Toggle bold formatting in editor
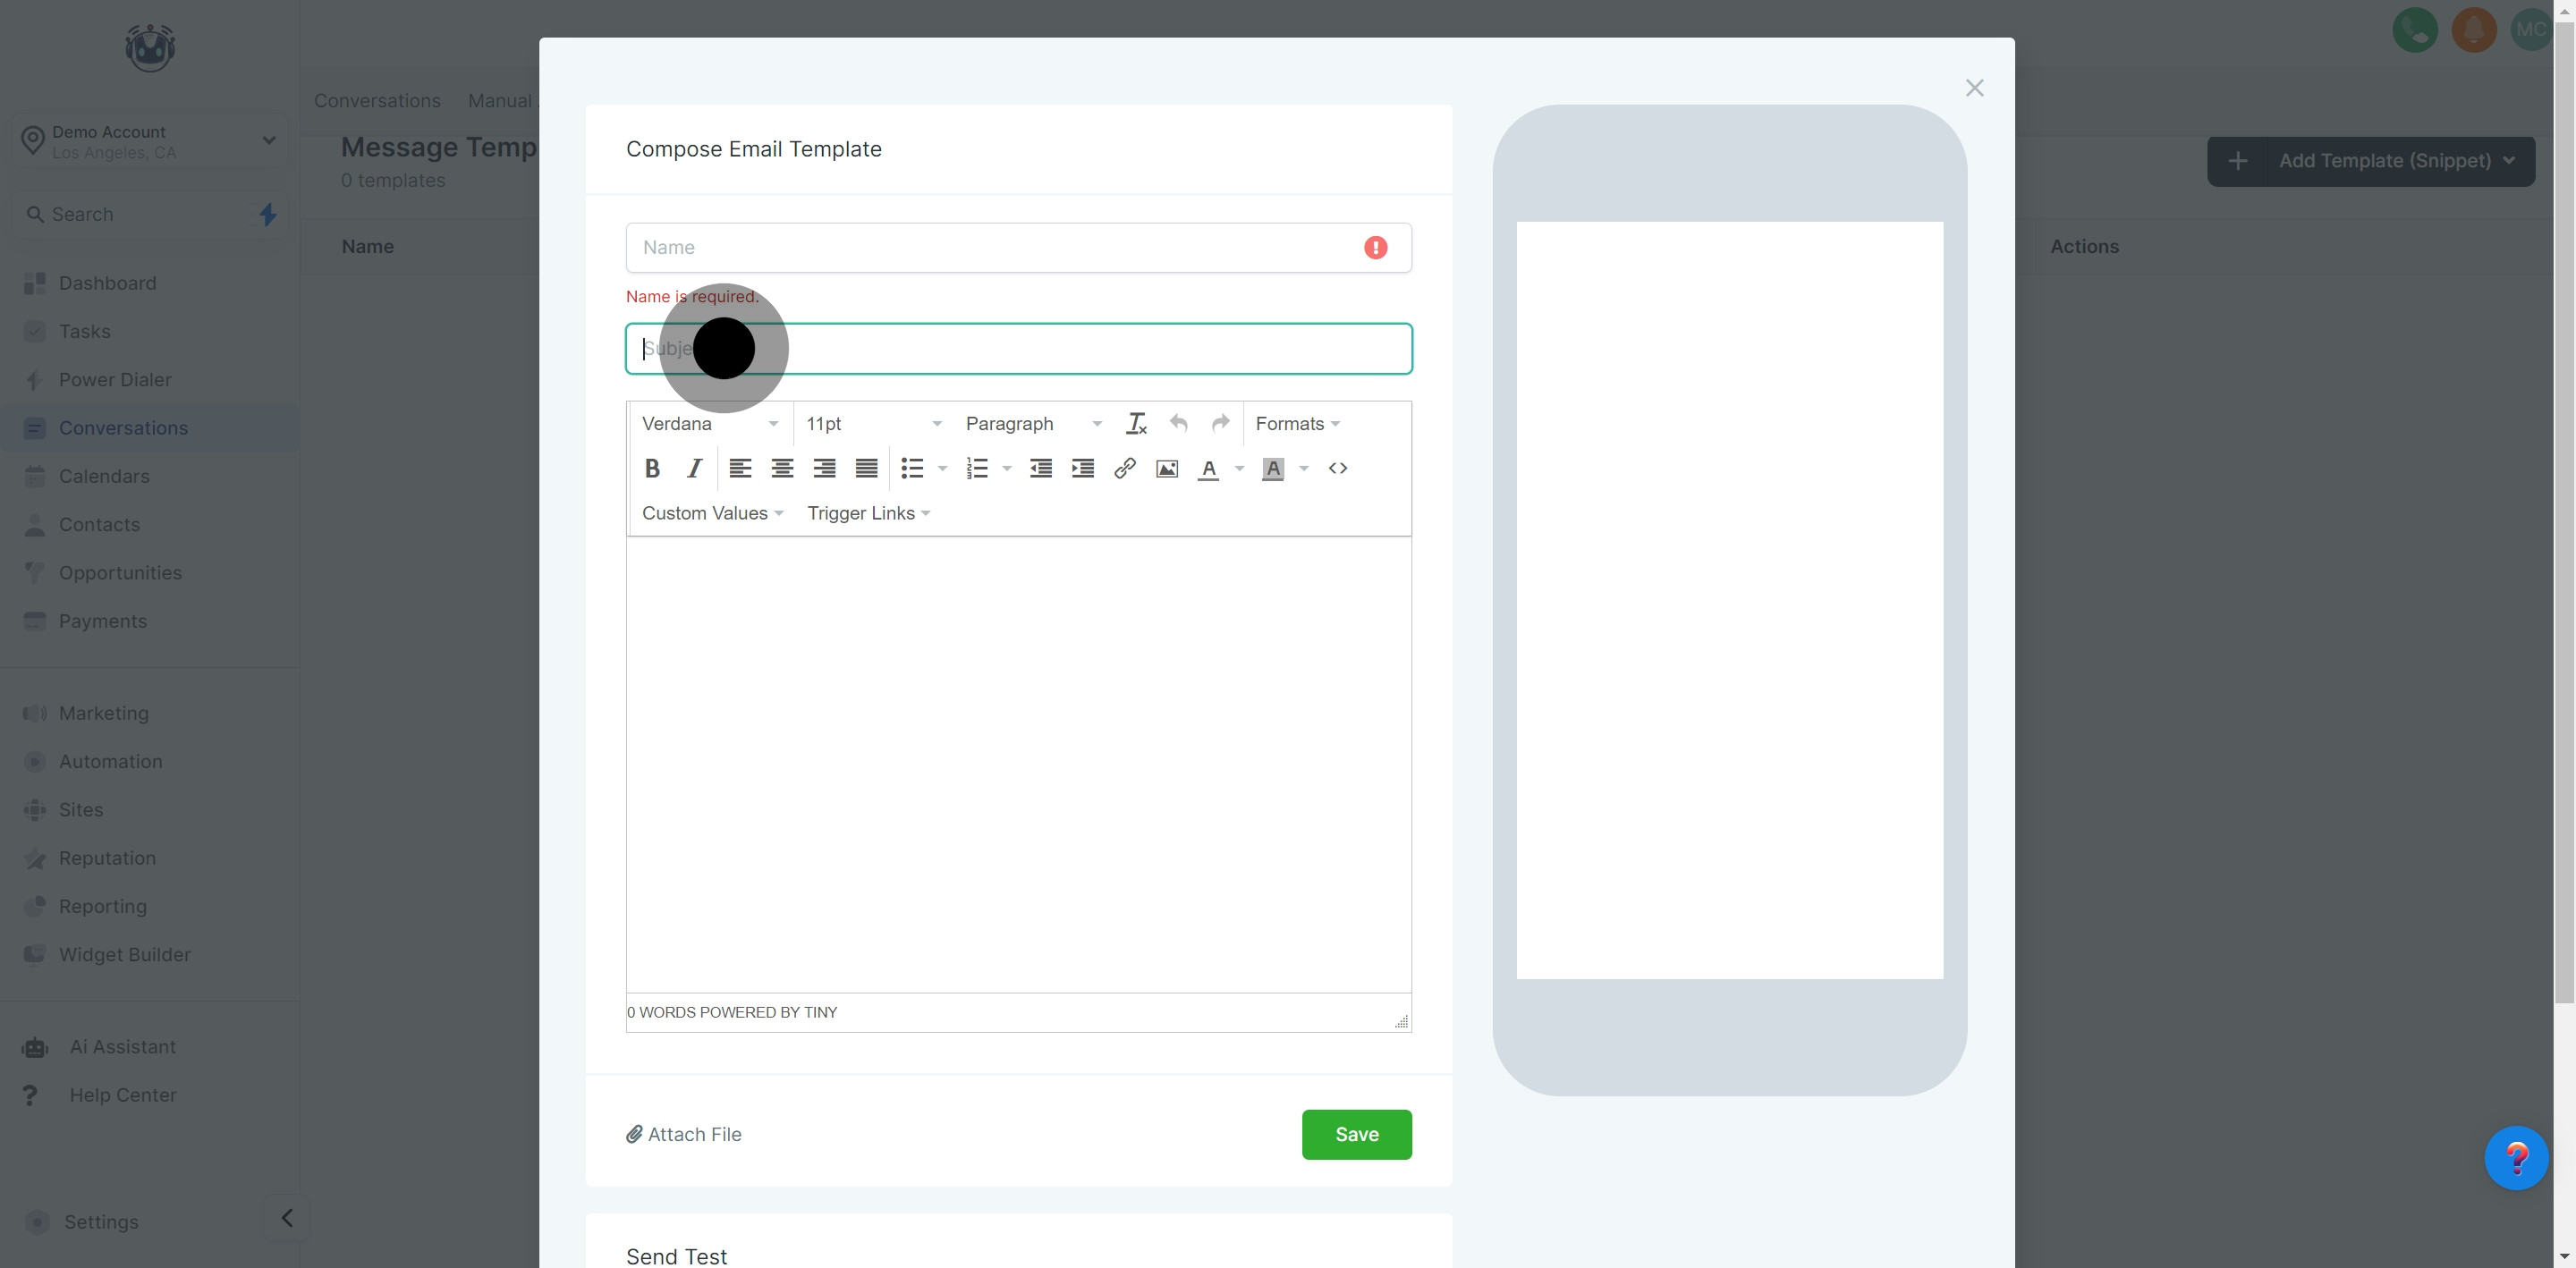2576x1268 pixels. 652,468
